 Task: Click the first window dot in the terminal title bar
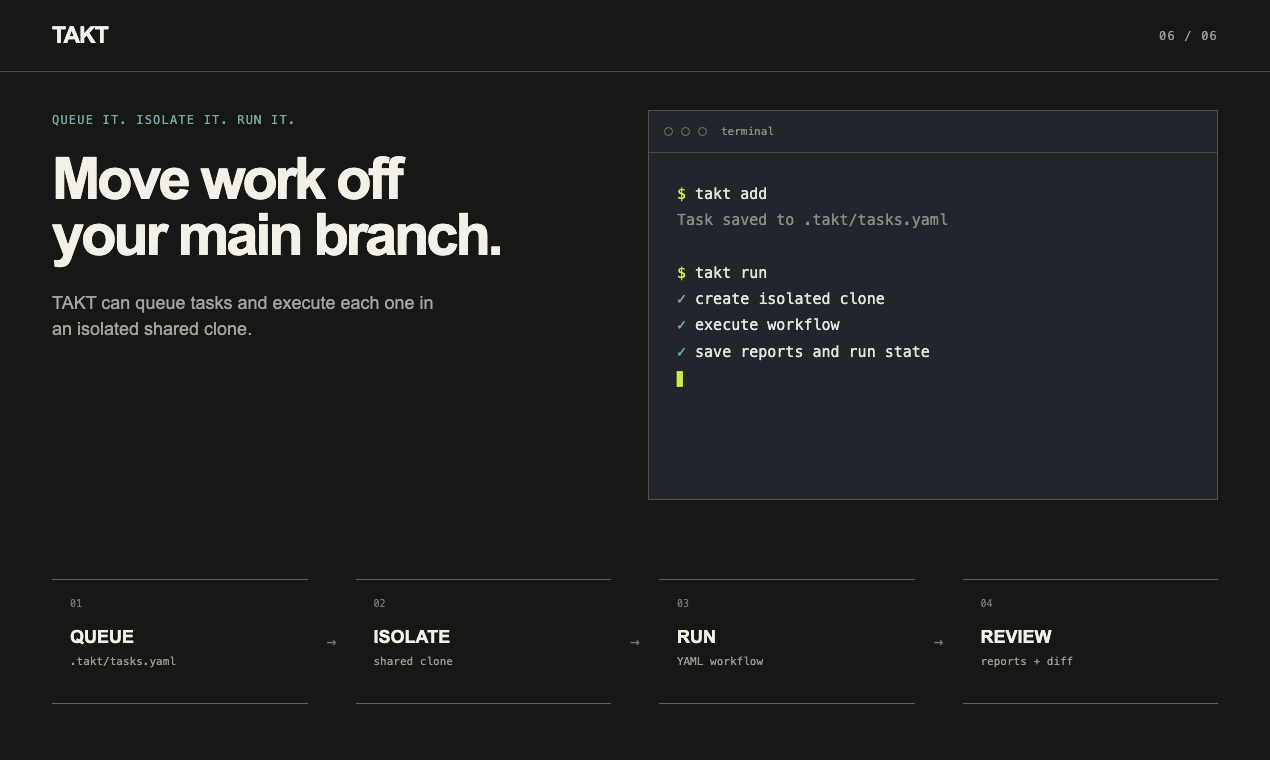[669, 132]
